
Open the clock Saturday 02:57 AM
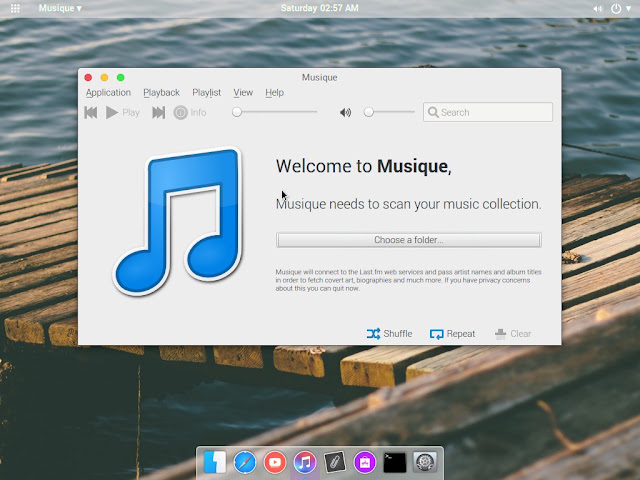(x=320, y=8)
